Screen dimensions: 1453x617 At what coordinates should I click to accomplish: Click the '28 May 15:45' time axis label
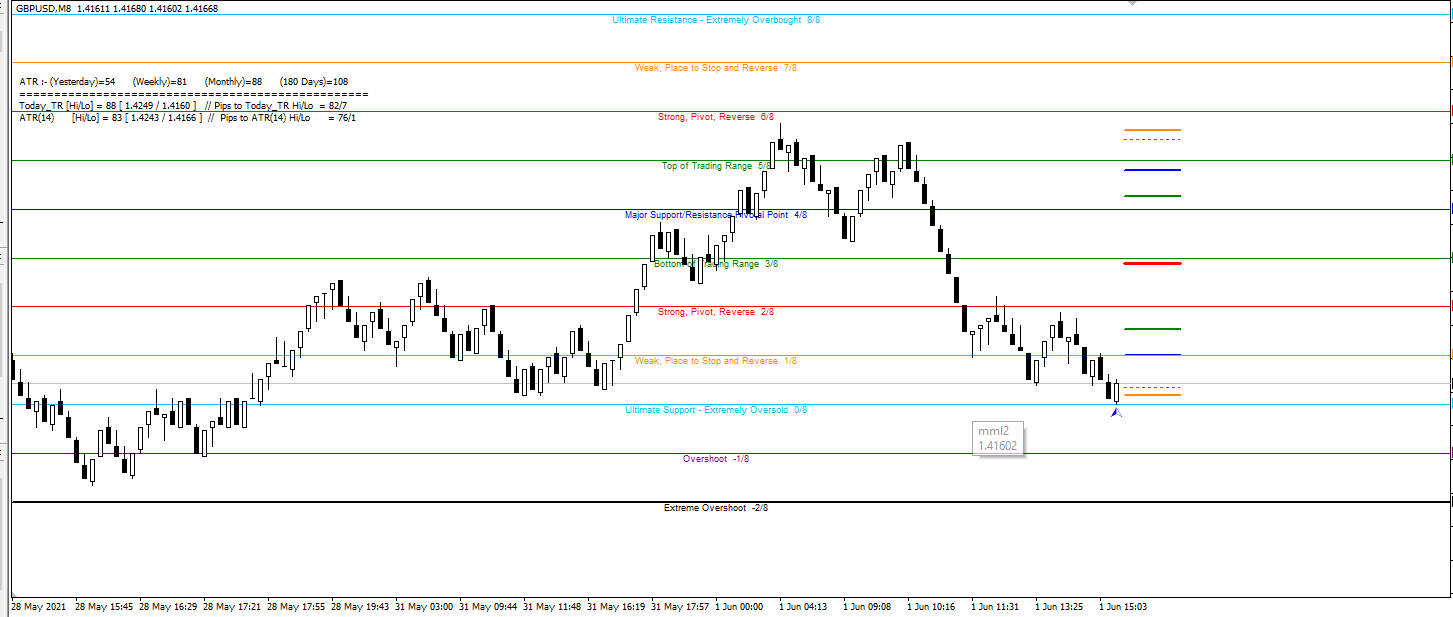[x=104, y=607]
